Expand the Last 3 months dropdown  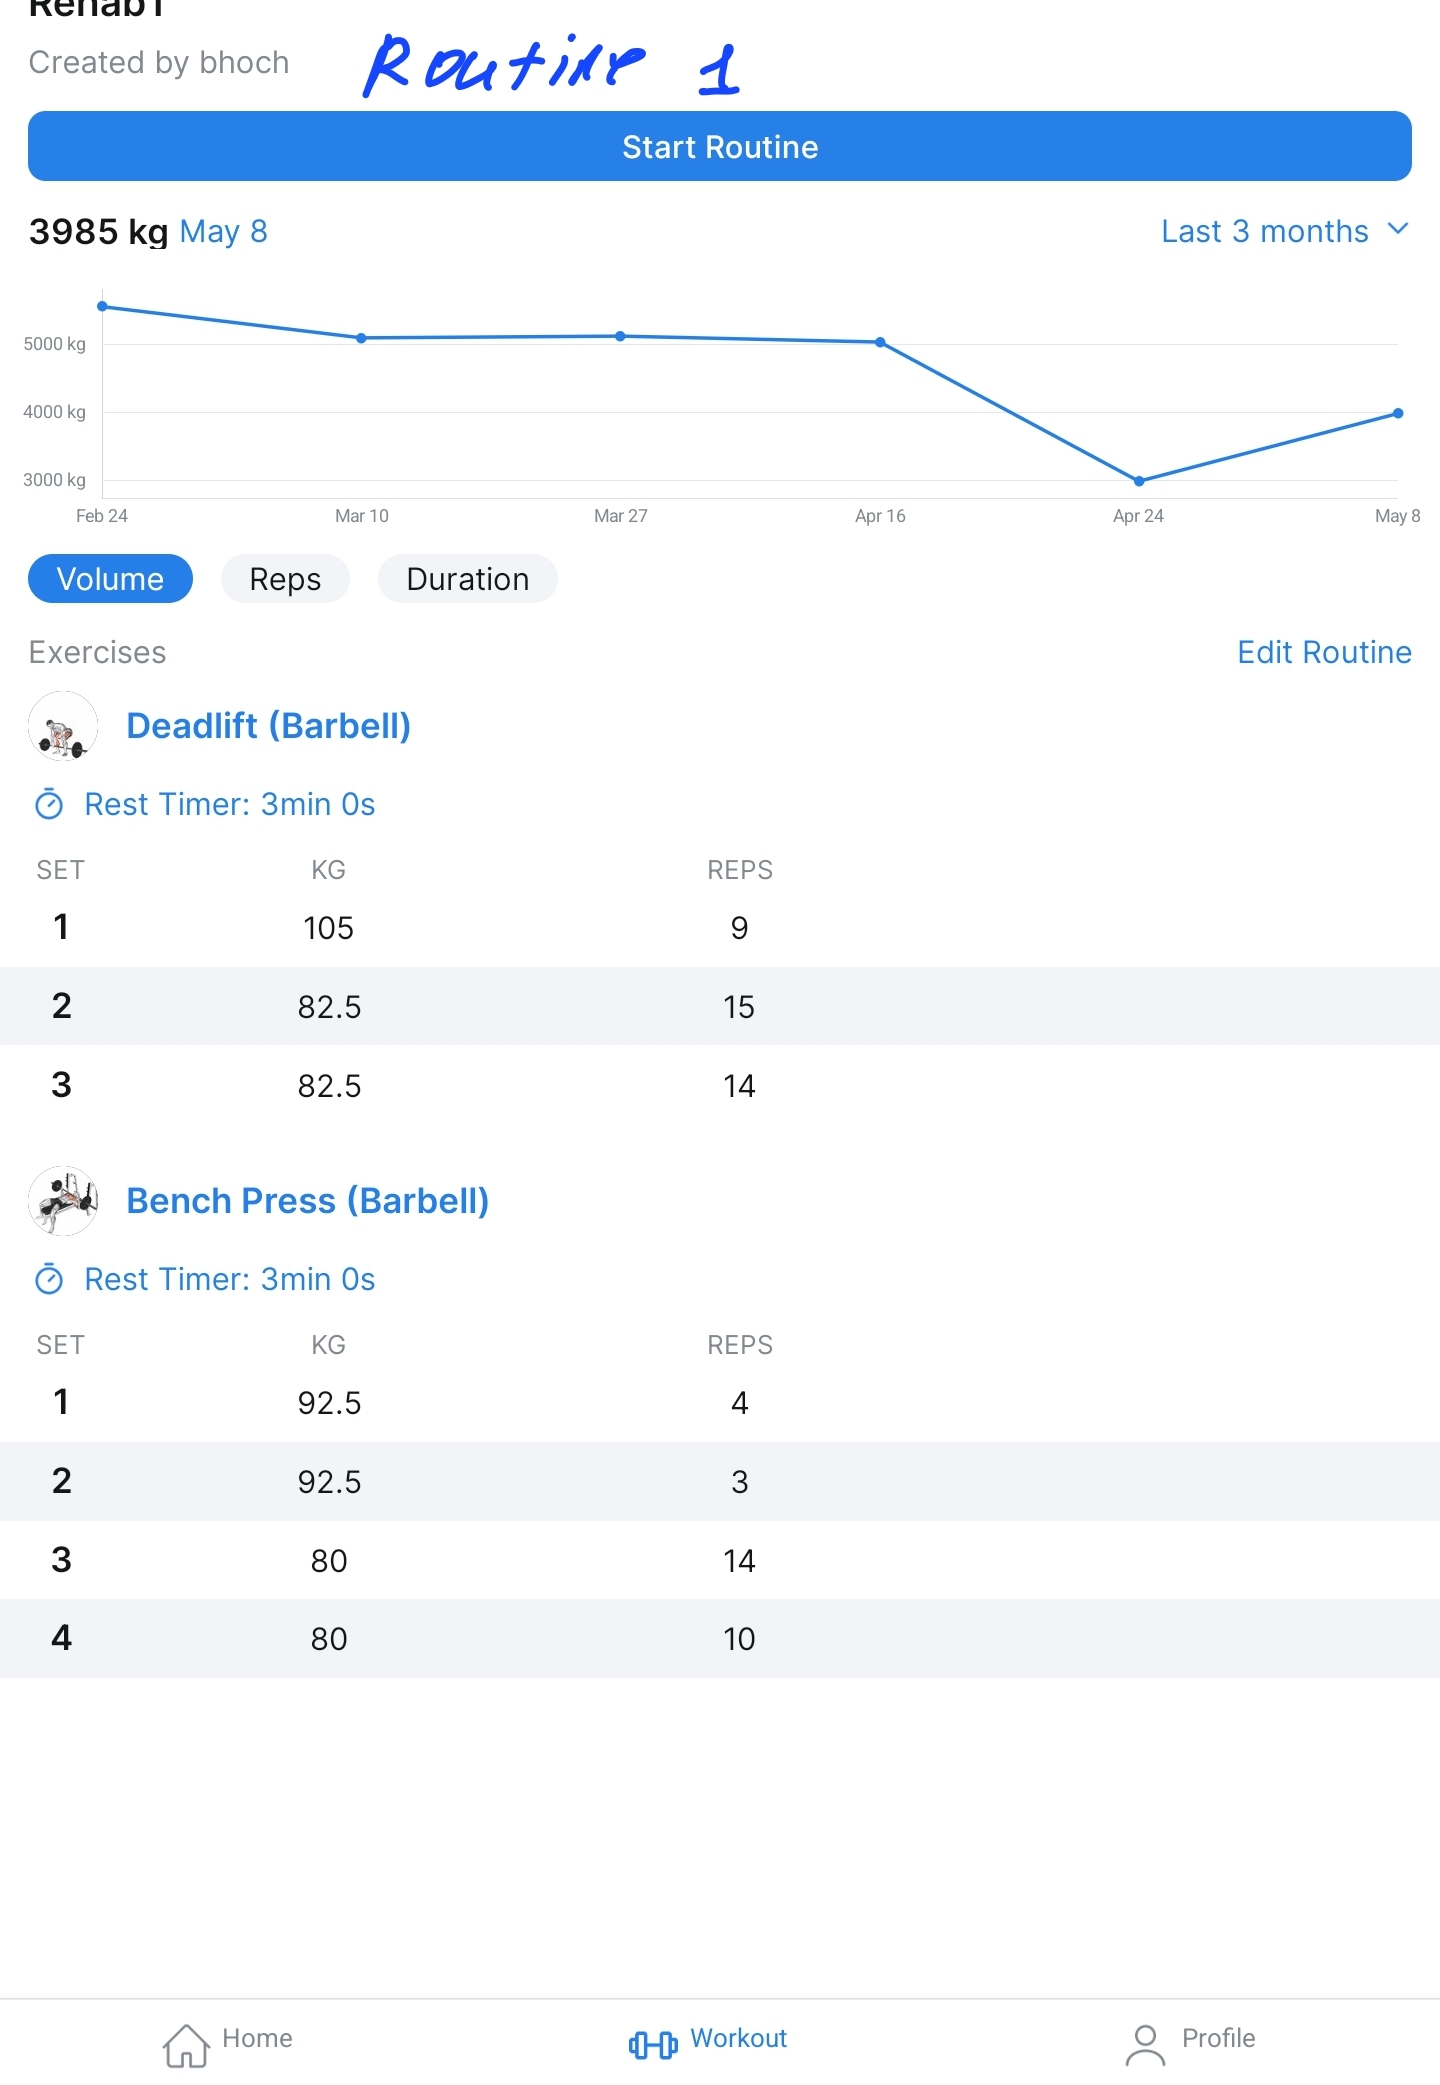click(x=1265, y=231)
